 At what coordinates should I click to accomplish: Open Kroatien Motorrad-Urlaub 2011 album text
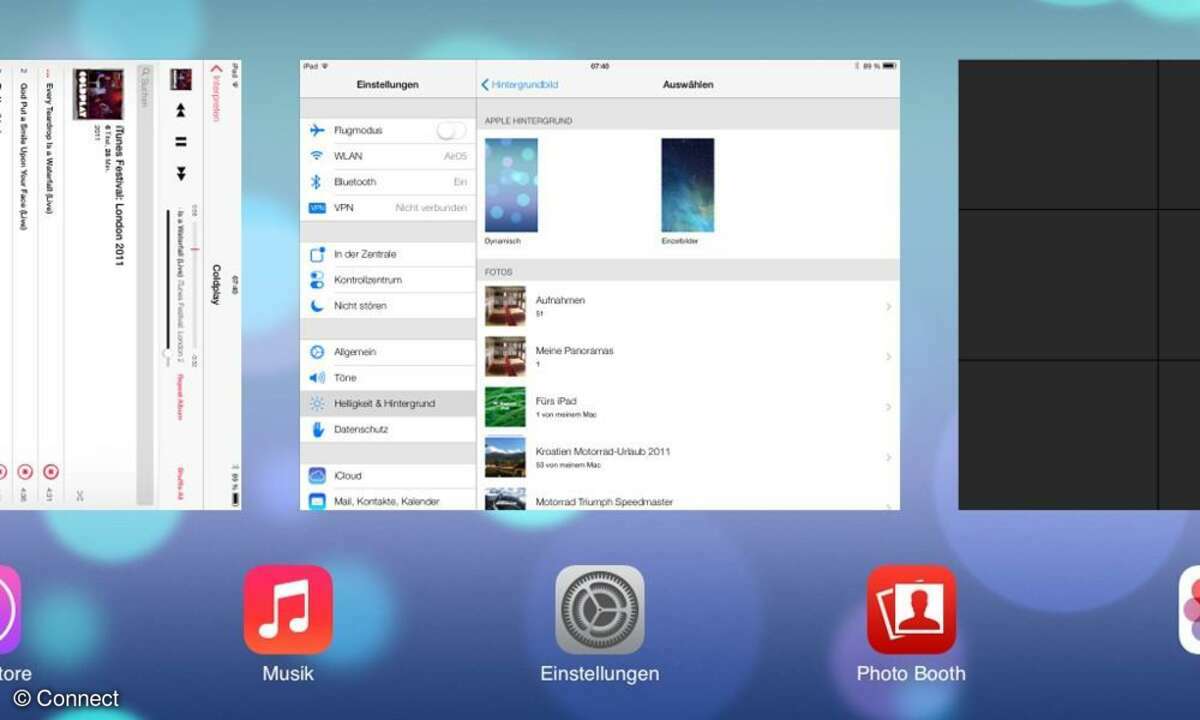click(x=603, y=452)
